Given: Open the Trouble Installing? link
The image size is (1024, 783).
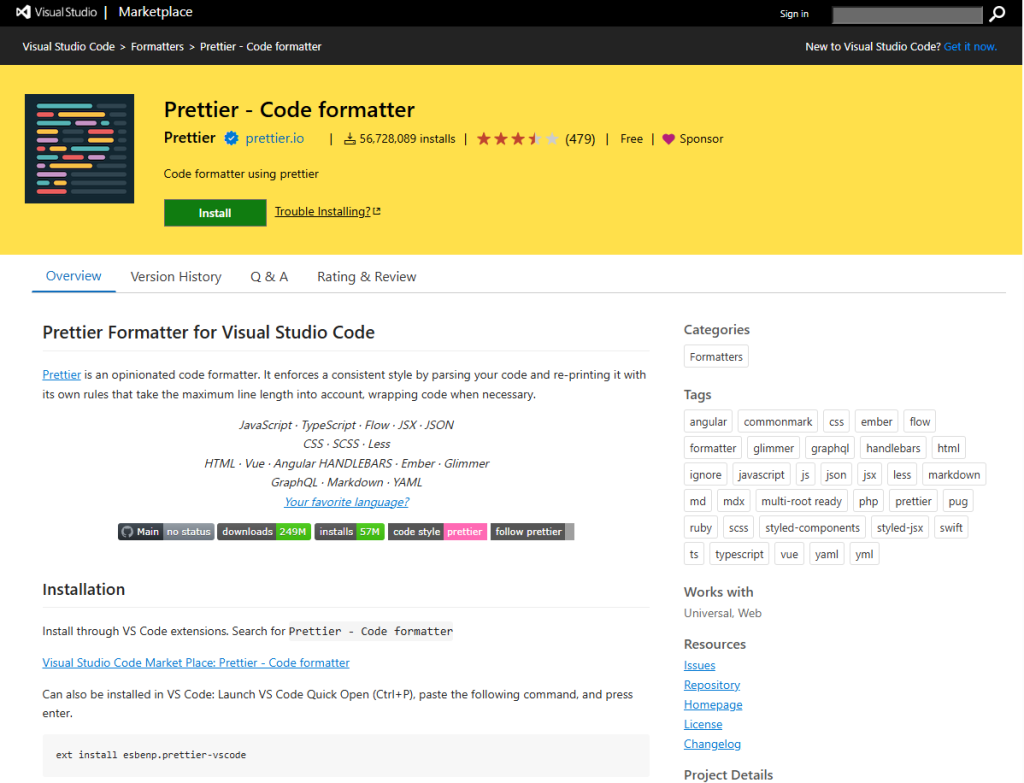Looking at the screenshot, I should coord(327,212).
